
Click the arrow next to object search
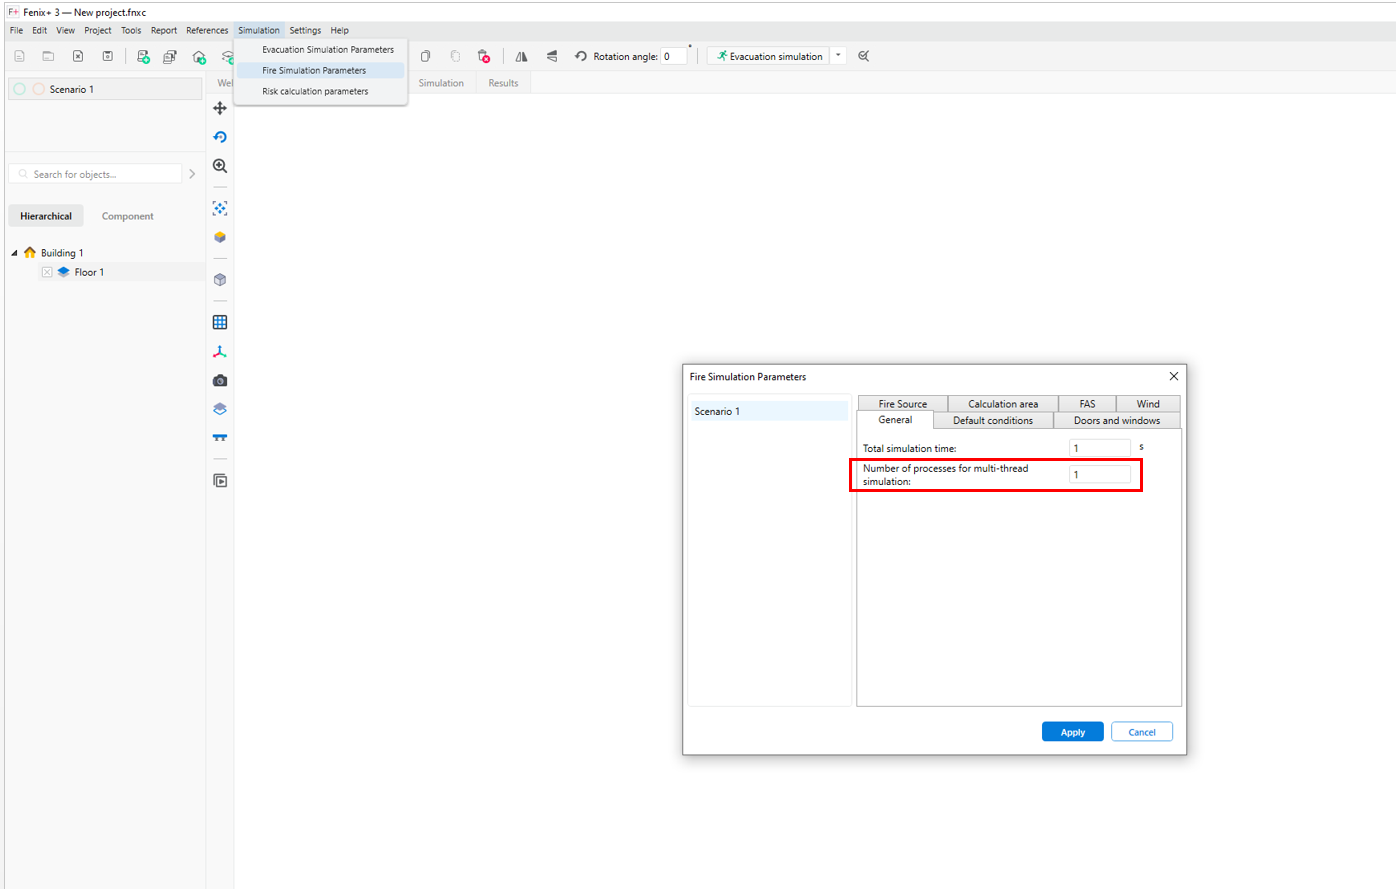pos(192,174)
